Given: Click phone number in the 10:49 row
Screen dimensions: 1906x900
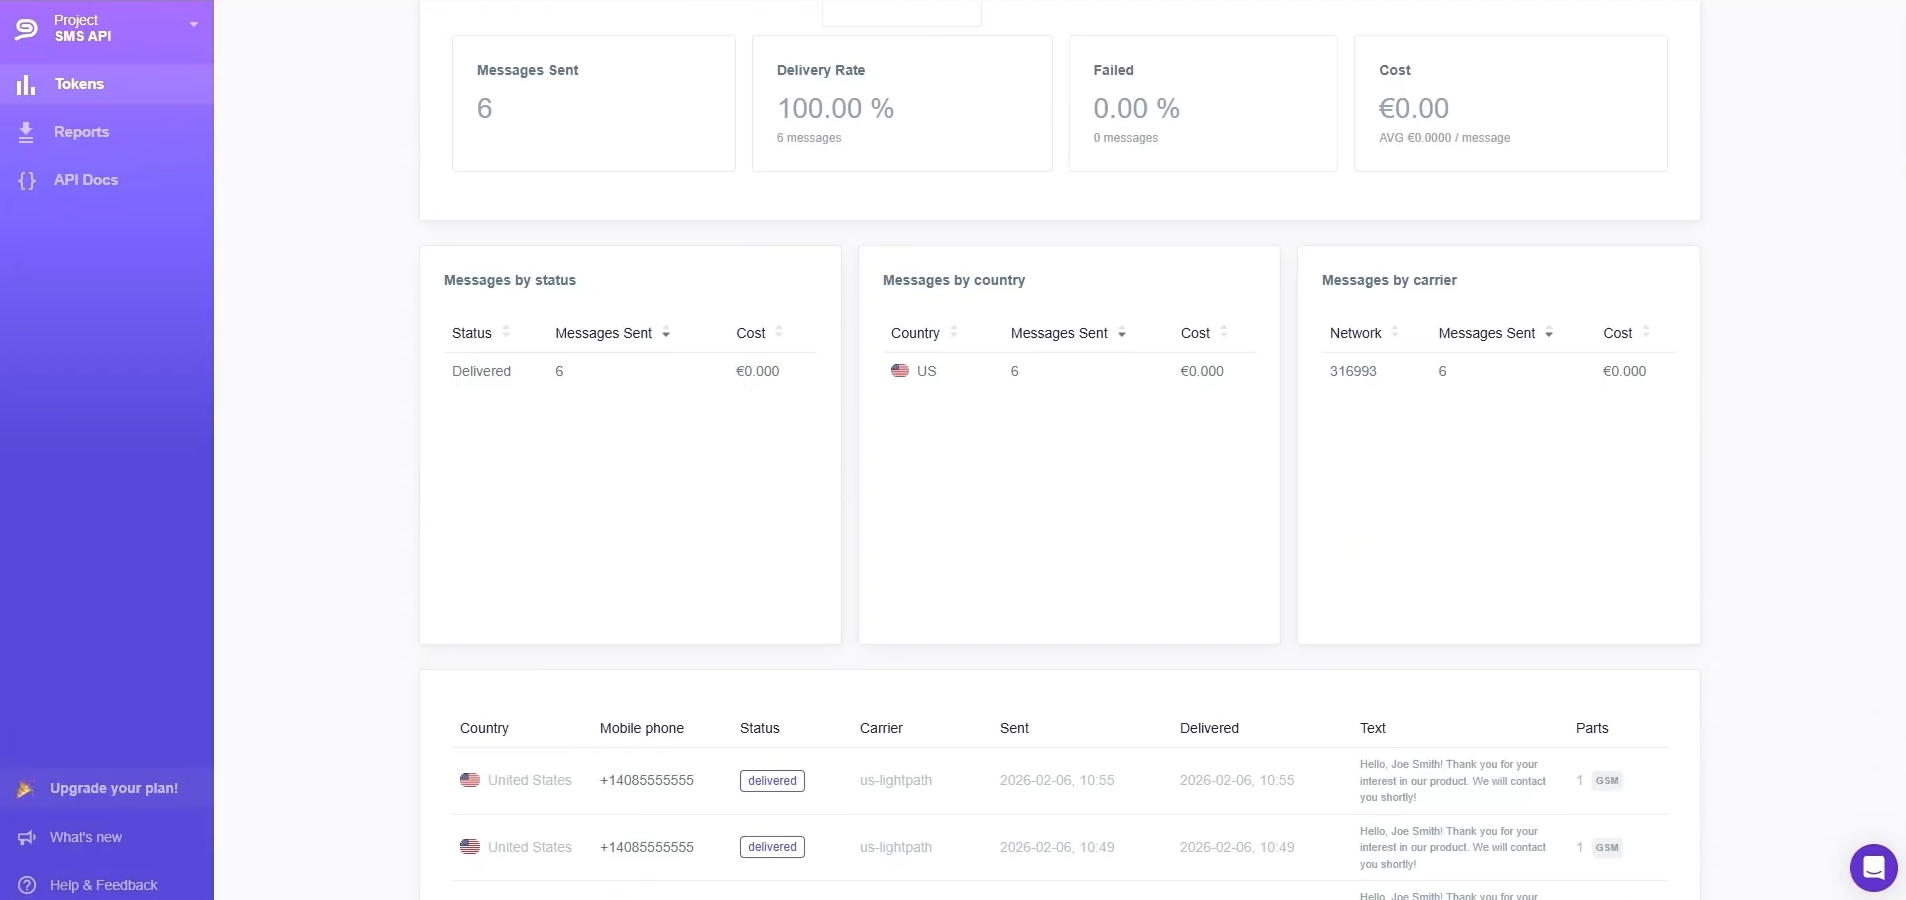Looking at the screenshot, I should 647,847.
